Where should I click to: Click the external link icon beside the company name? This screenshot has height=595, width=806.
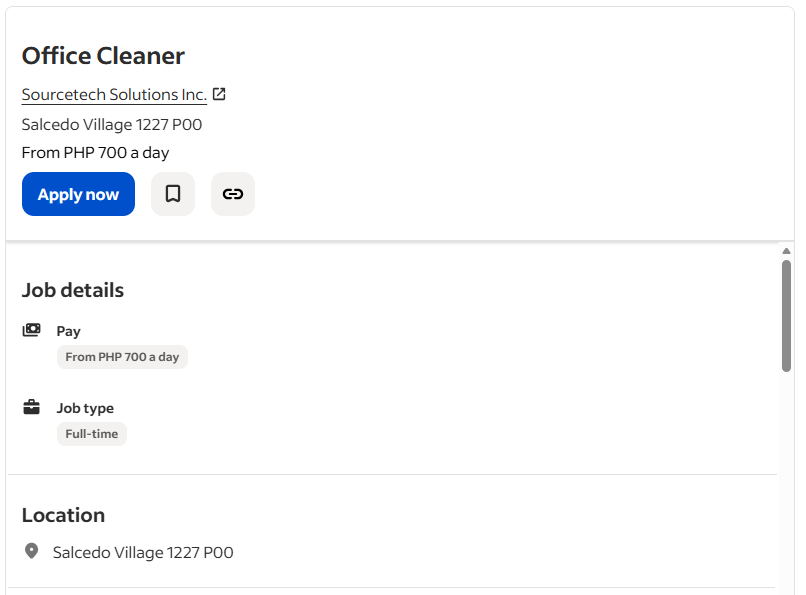220,94
